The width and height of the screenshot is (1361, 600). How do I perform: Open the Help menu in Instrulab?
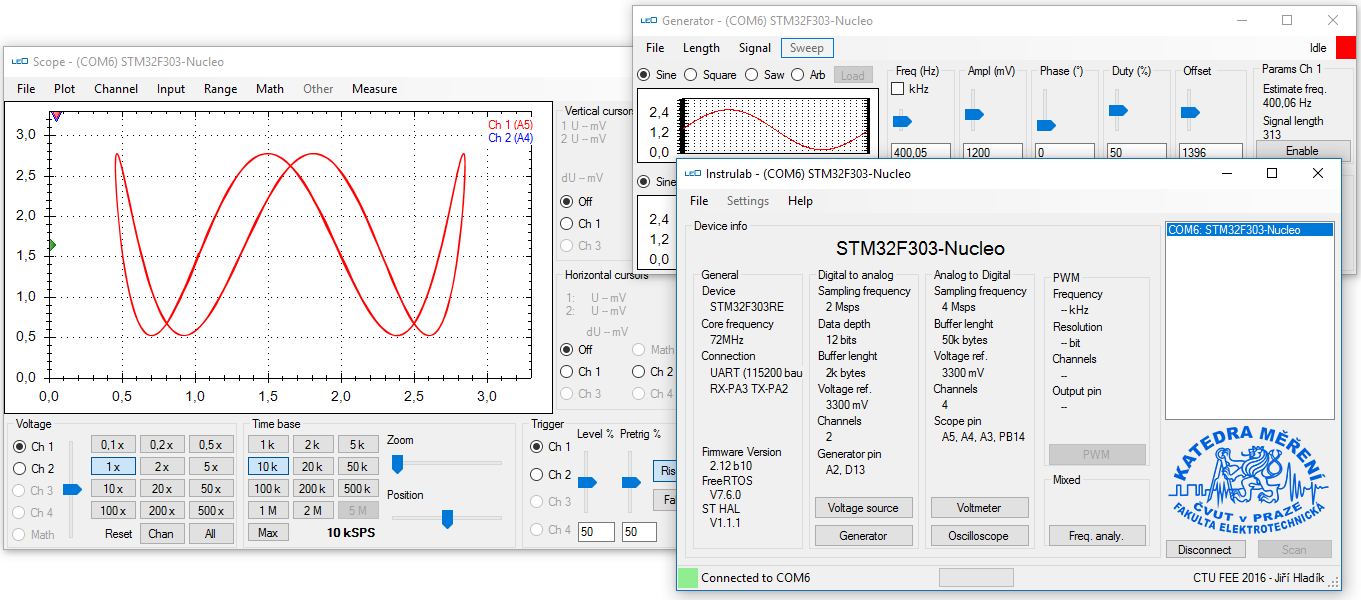tap(800, 201)
